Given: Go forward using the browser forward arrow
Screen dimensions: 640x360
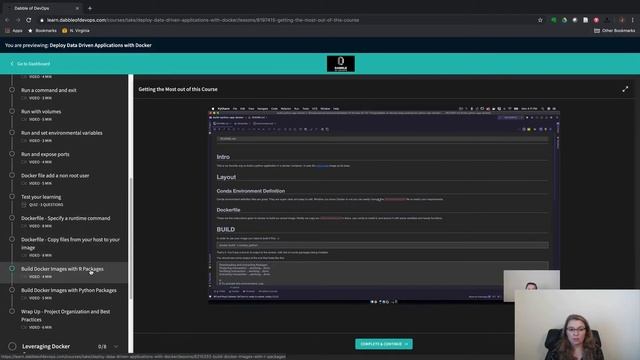Looking at the screenshot, I should click(18, 20).
